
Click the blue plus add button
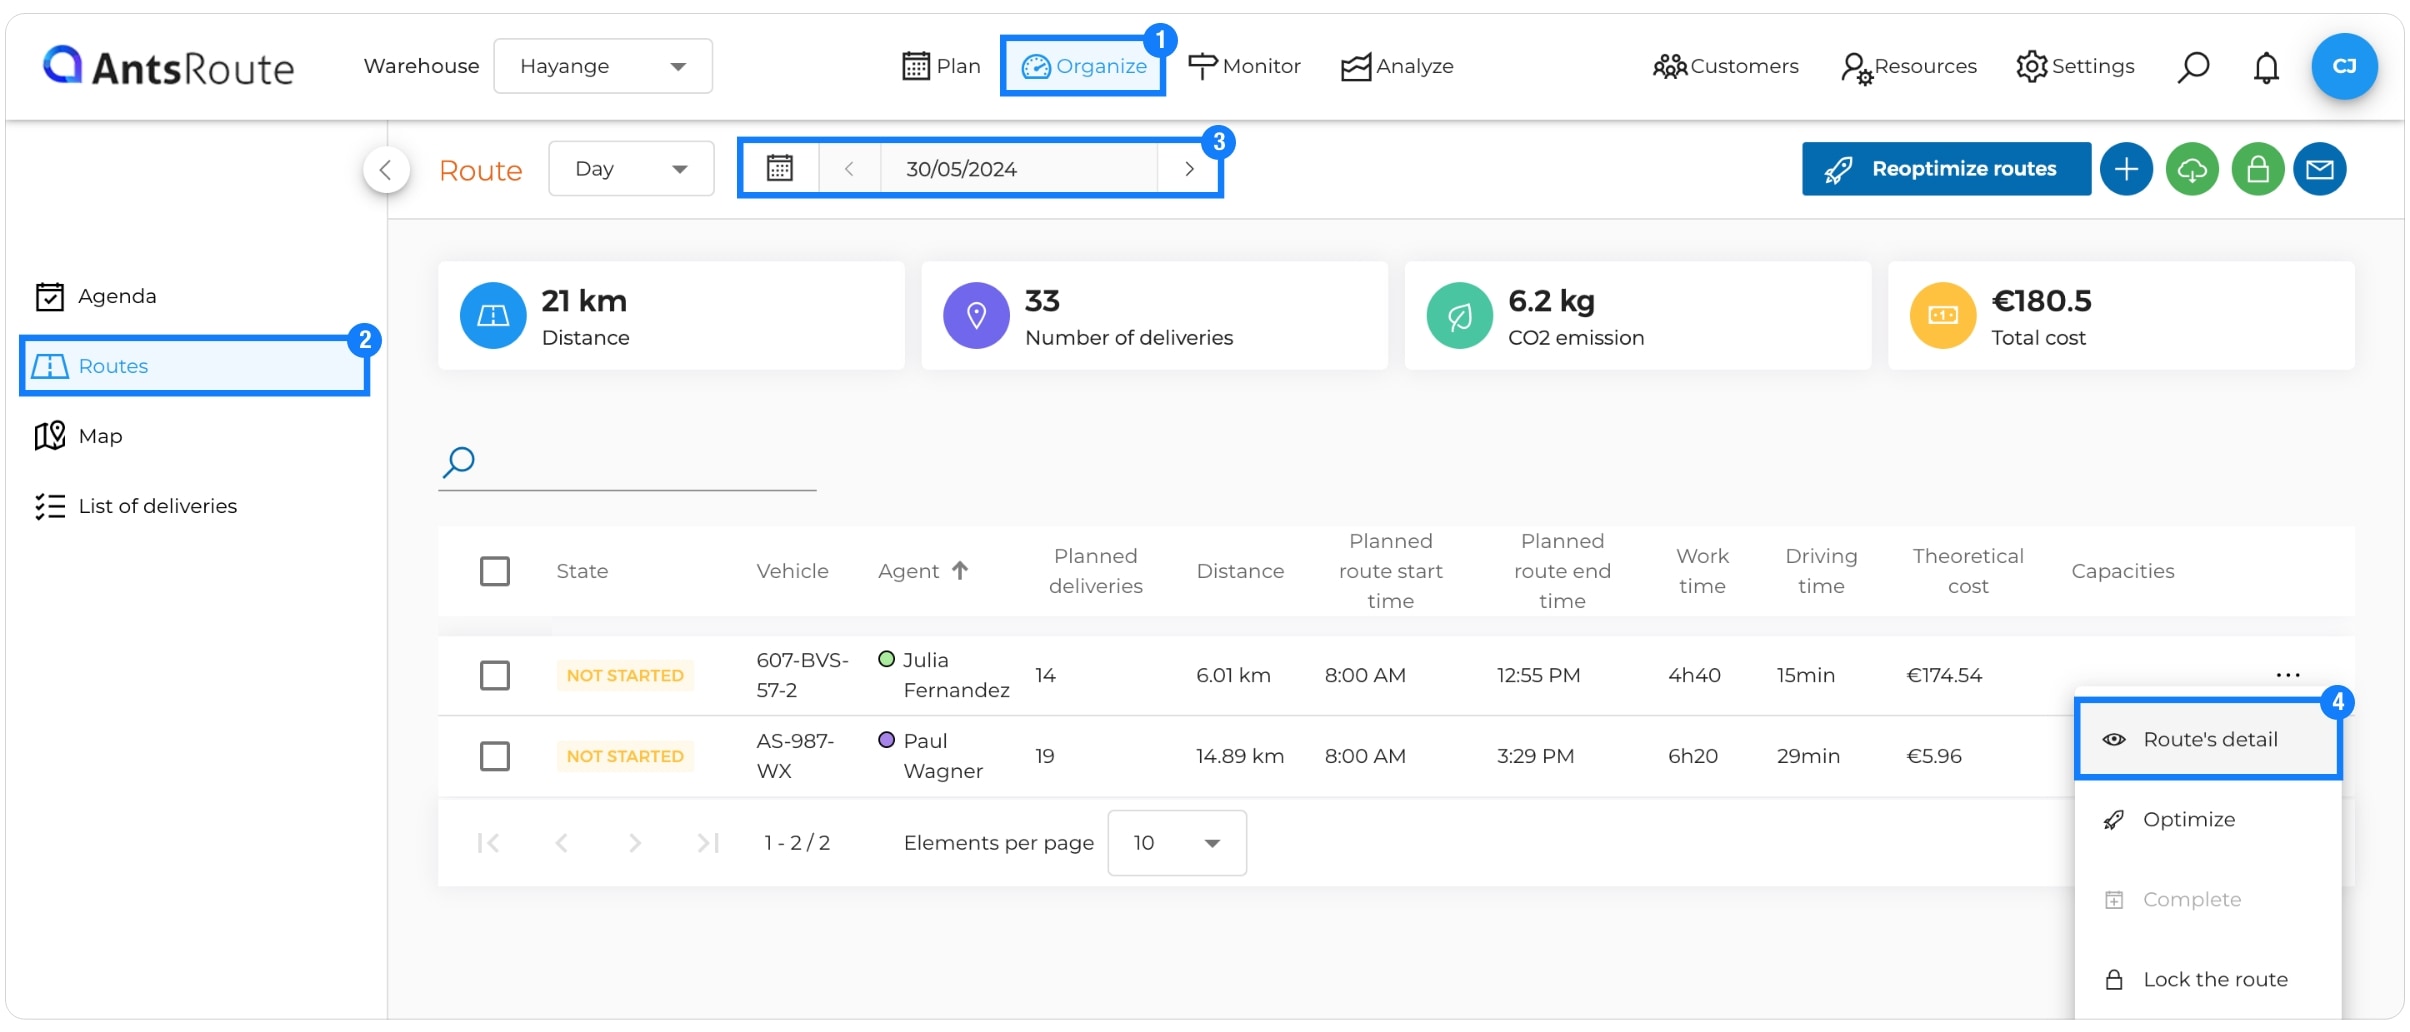[2126, 169]
